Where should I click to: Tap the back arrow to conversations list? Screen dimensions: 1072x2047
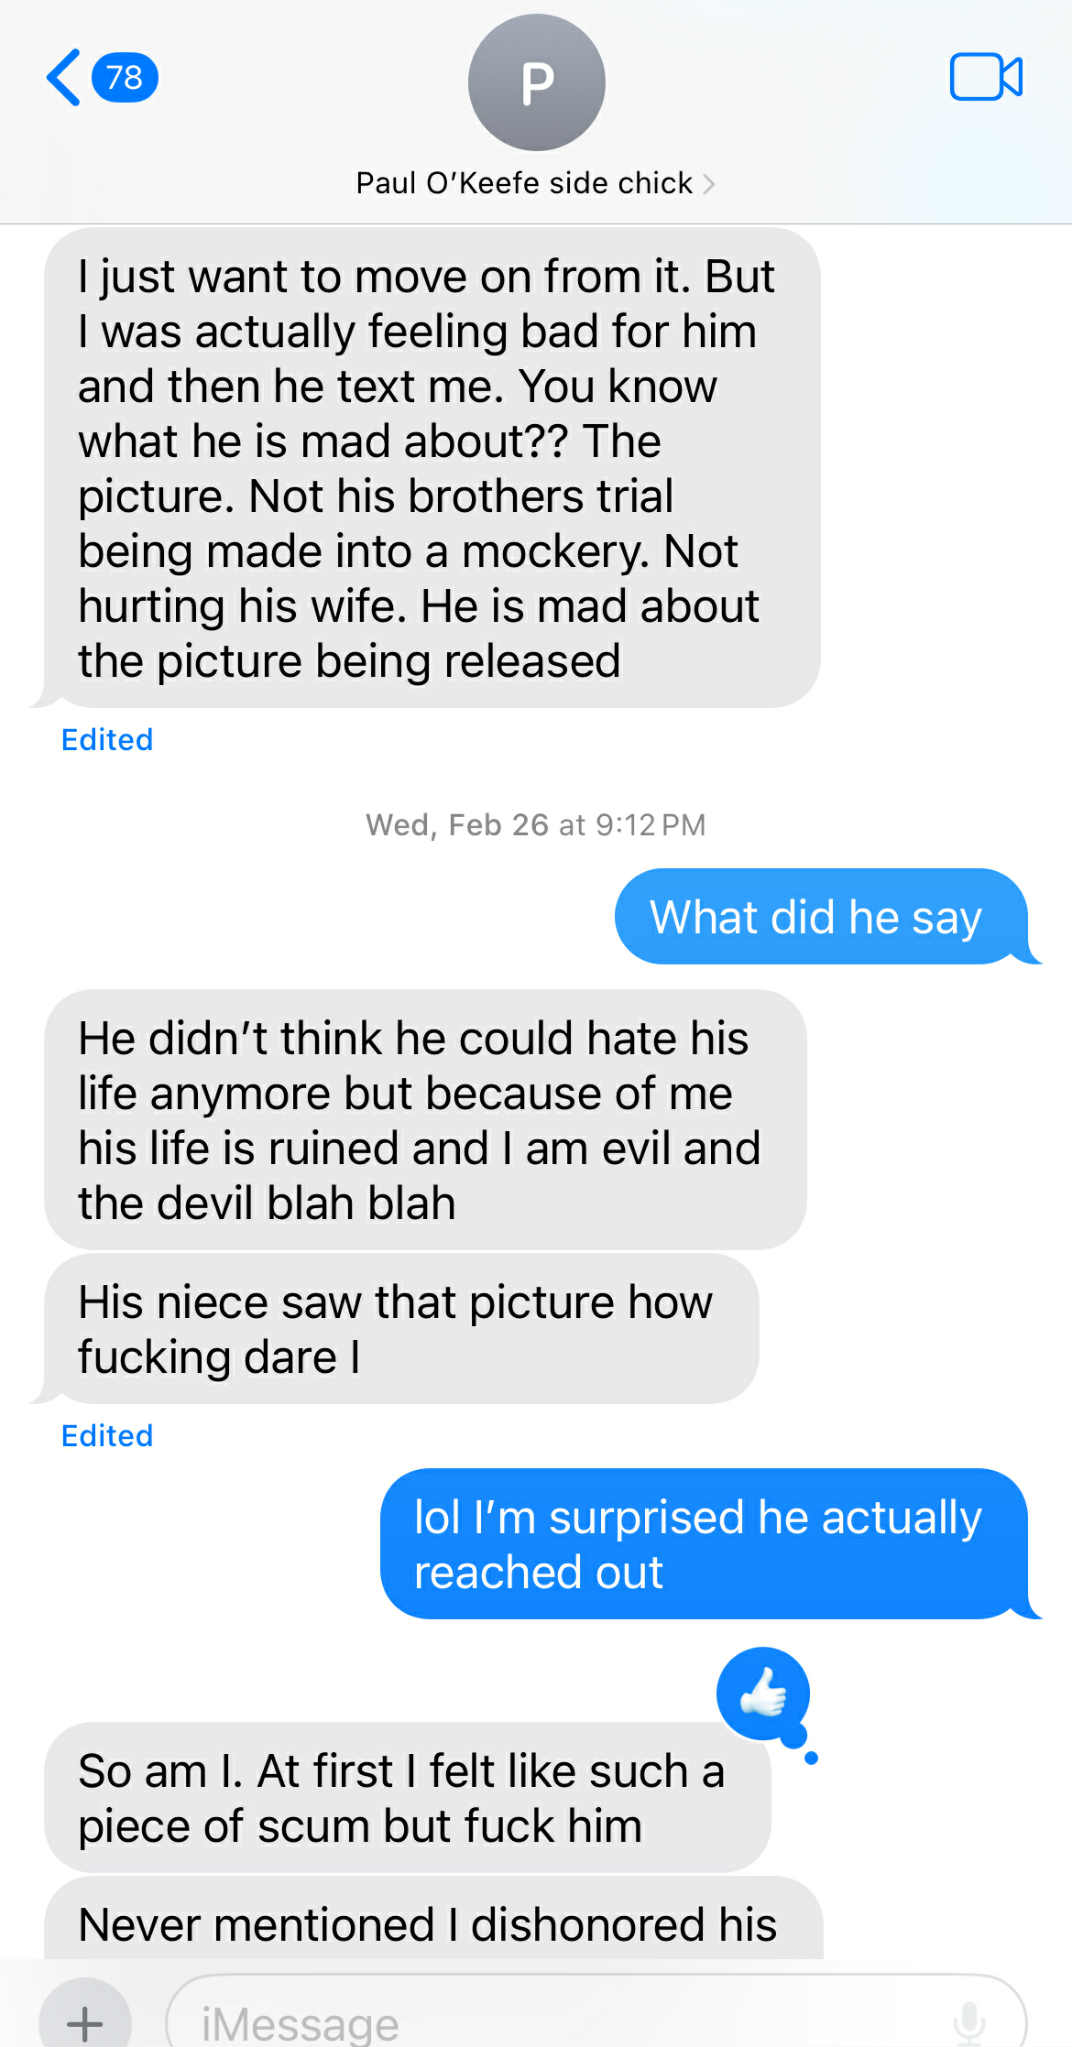pos(64,78)
